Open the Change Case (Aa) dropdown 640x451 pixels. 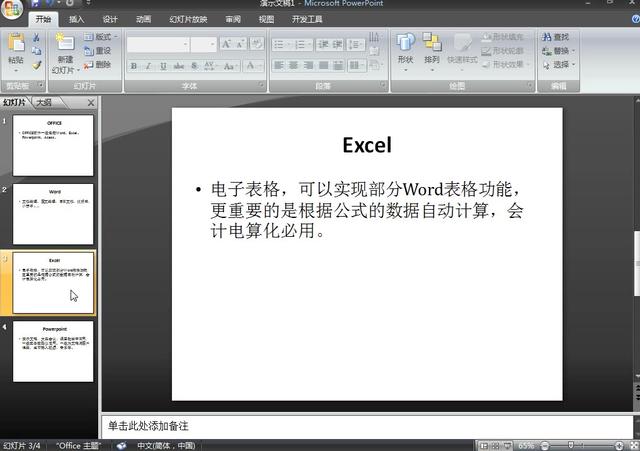click(230, 66)
